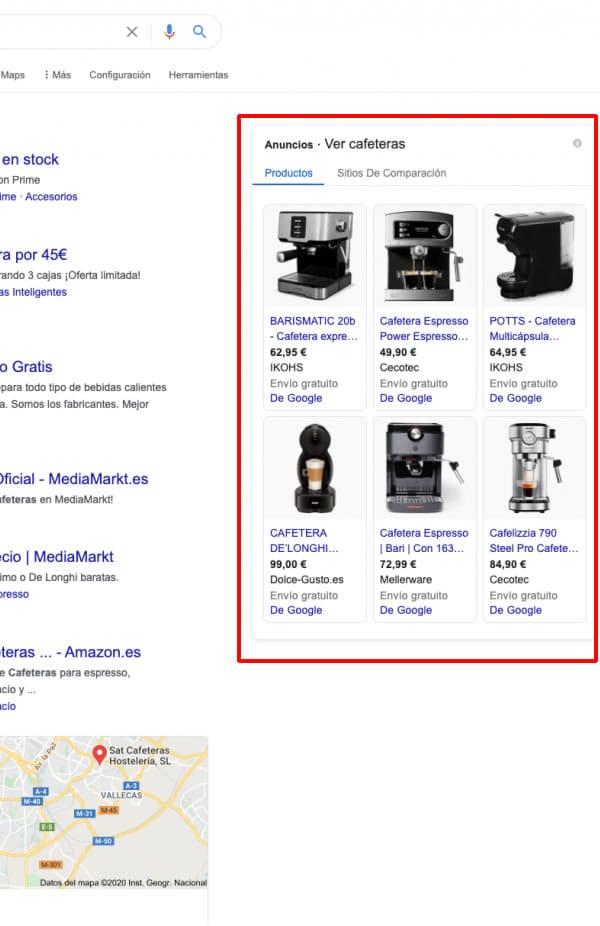600x926 pixels.
Task: Open the 'por 45€' ad headline
Action: (x=34, y=255)
